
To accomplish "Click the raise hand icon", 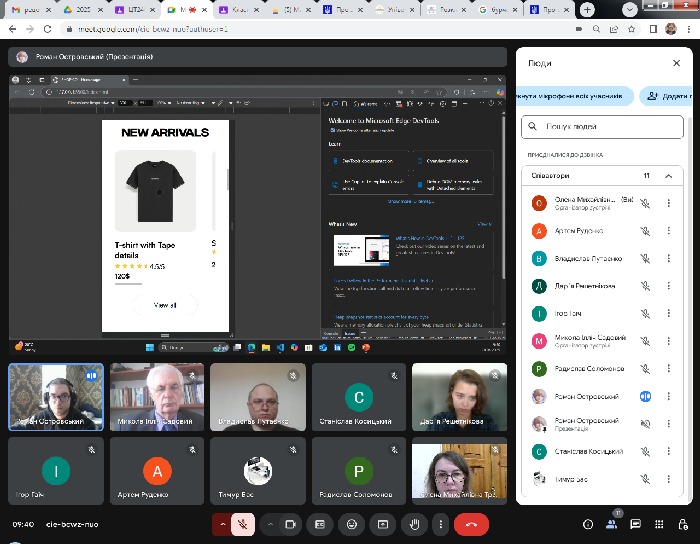I will pyautogui.click(x=414, y=523).
